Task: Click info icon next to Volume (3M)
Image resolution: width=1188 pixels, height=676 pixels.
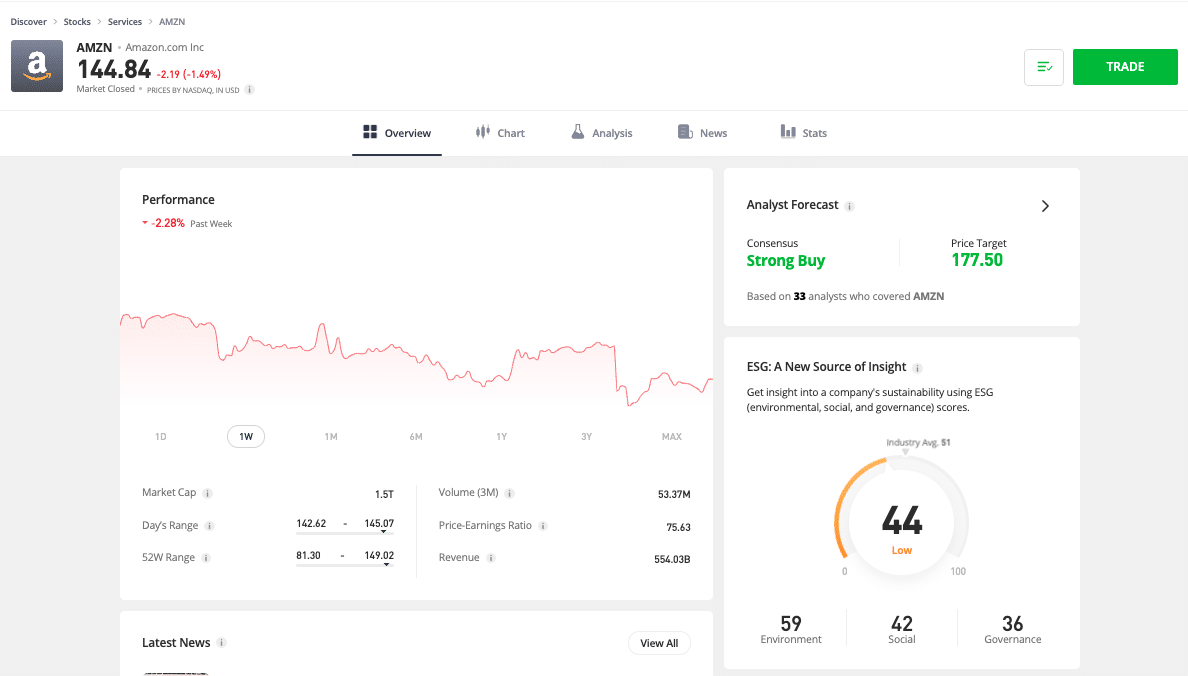Action: coord(509,493)
